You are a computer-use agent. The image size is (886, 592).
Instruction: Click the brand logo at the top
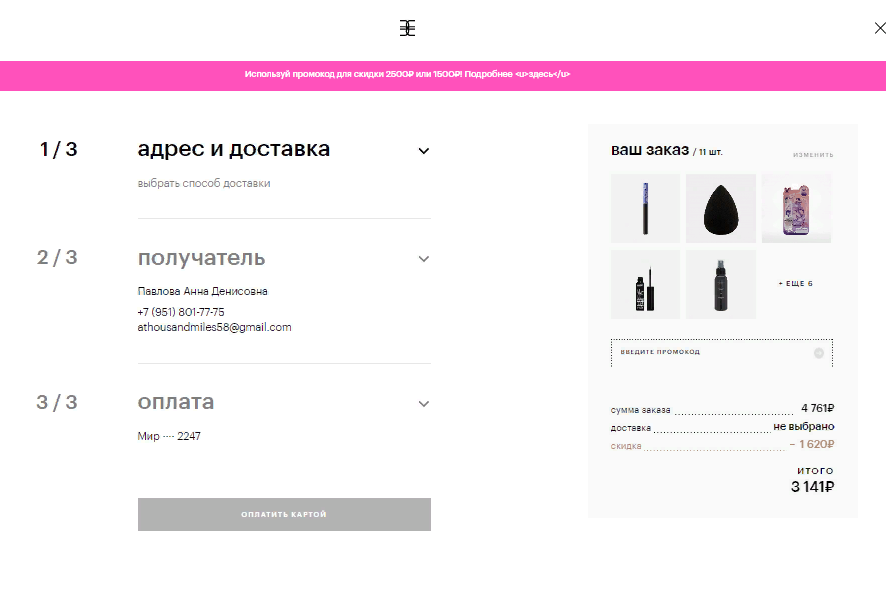(x=407, y=28)
